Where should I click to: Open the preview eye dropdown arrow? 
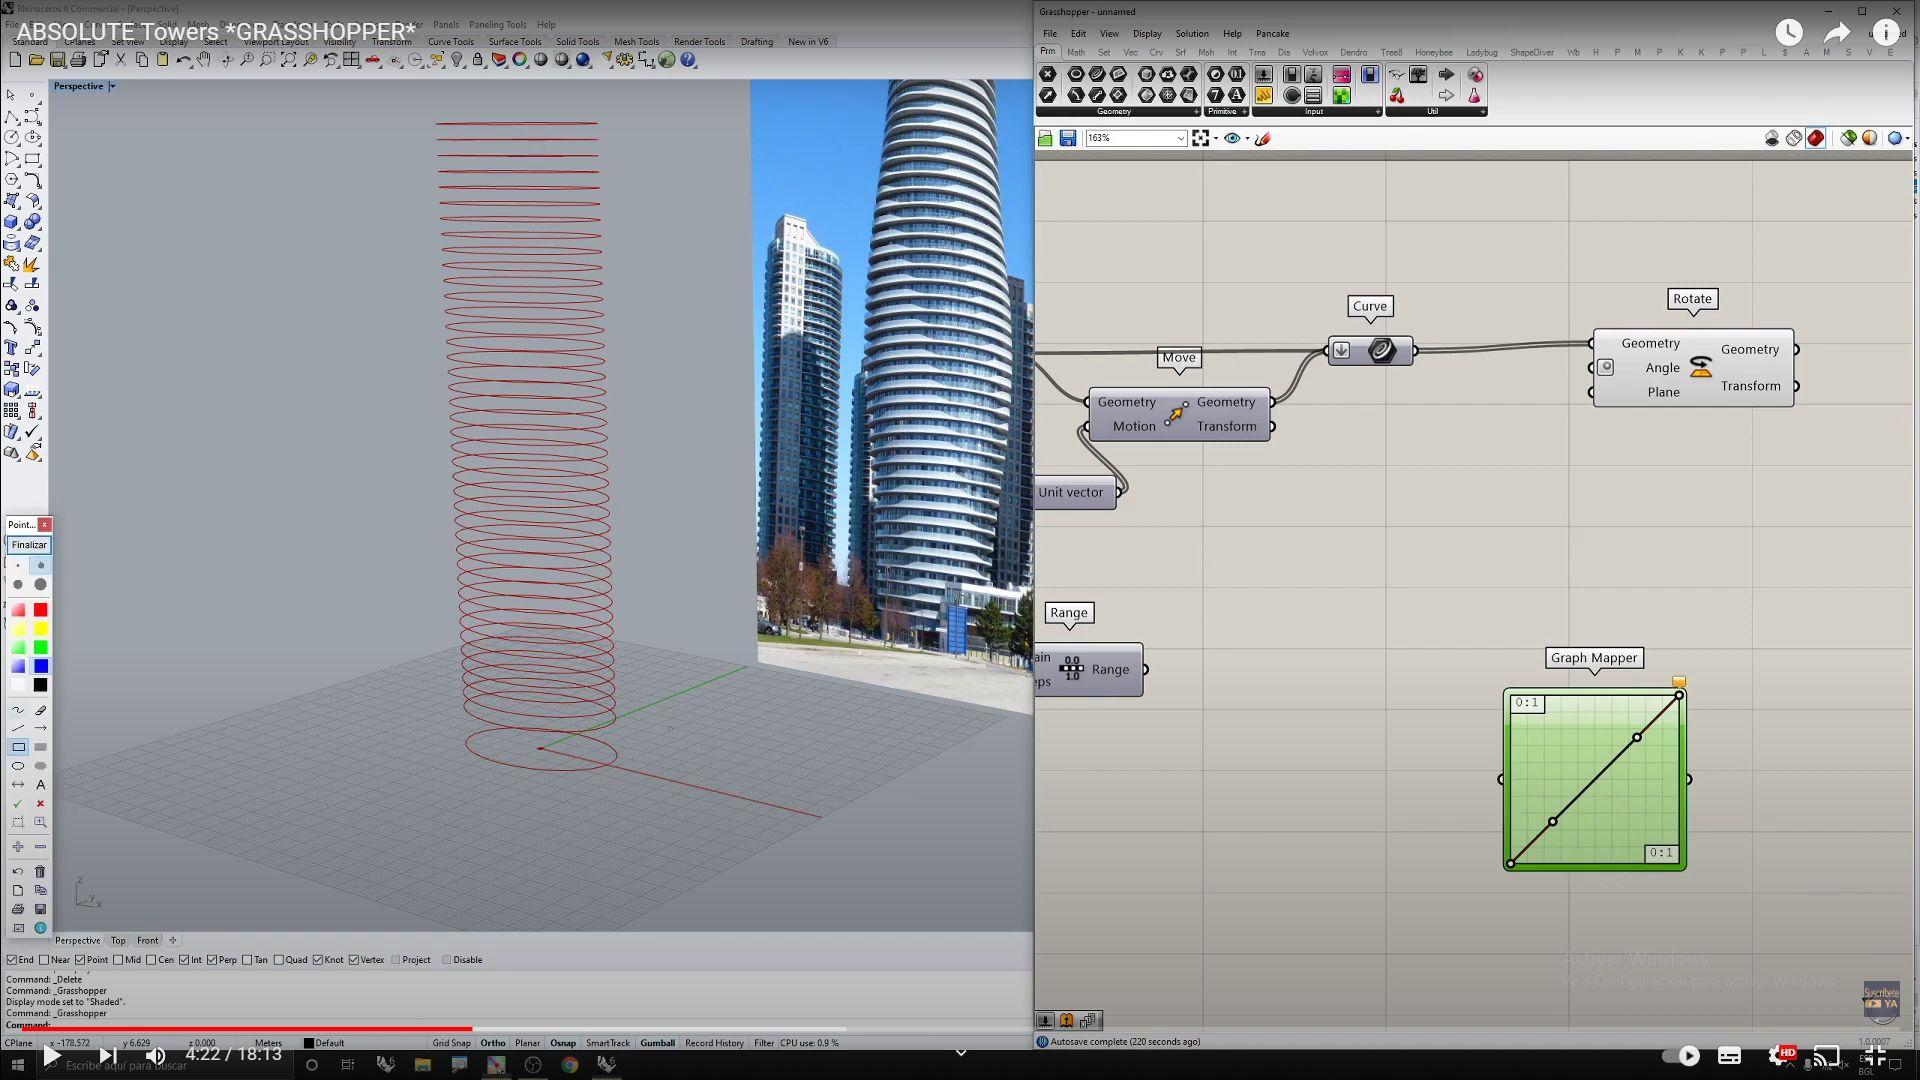point(1247,139)
